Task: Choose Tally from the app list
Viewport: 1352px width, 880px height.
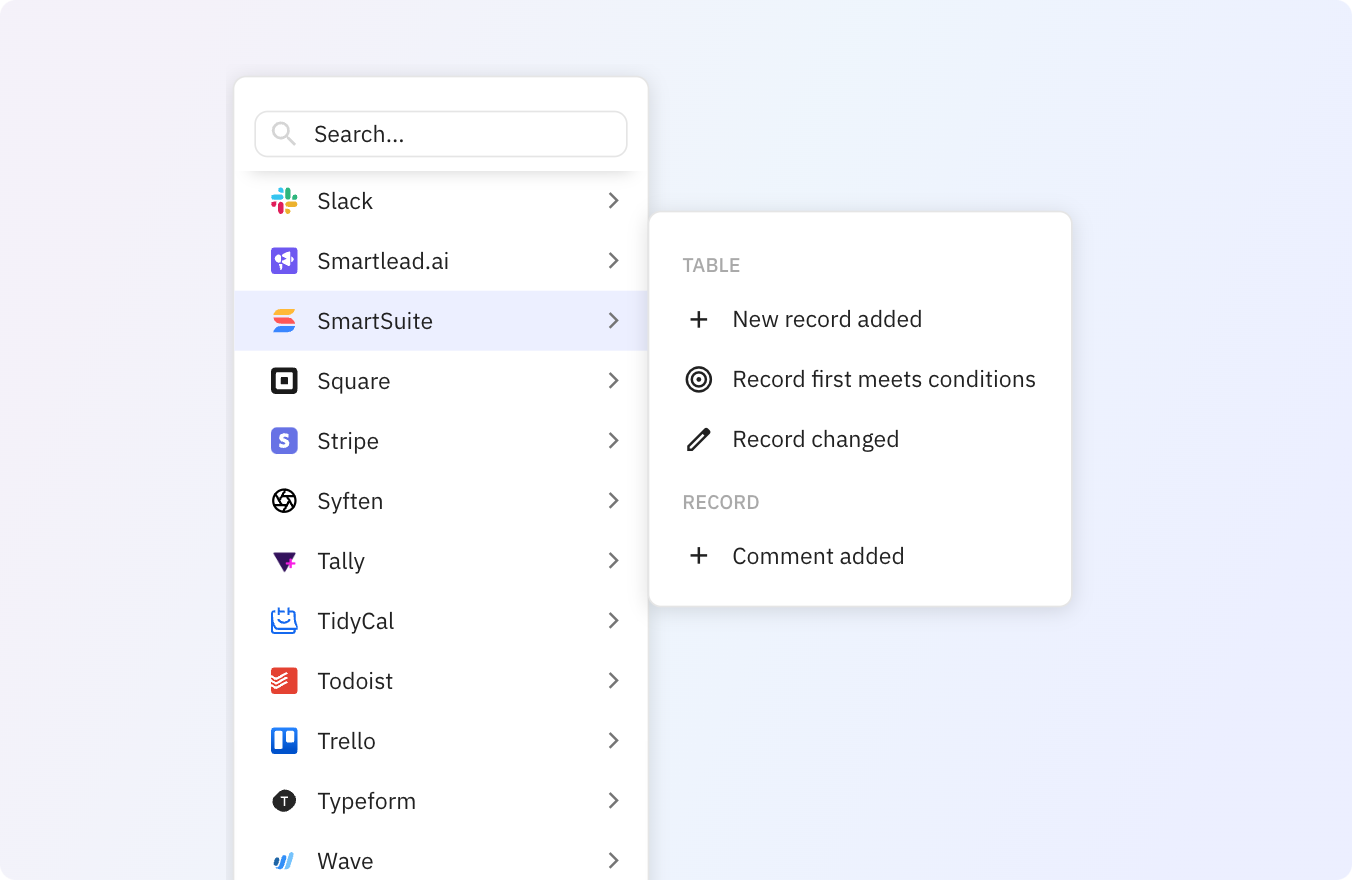Action: click(441, 561)
